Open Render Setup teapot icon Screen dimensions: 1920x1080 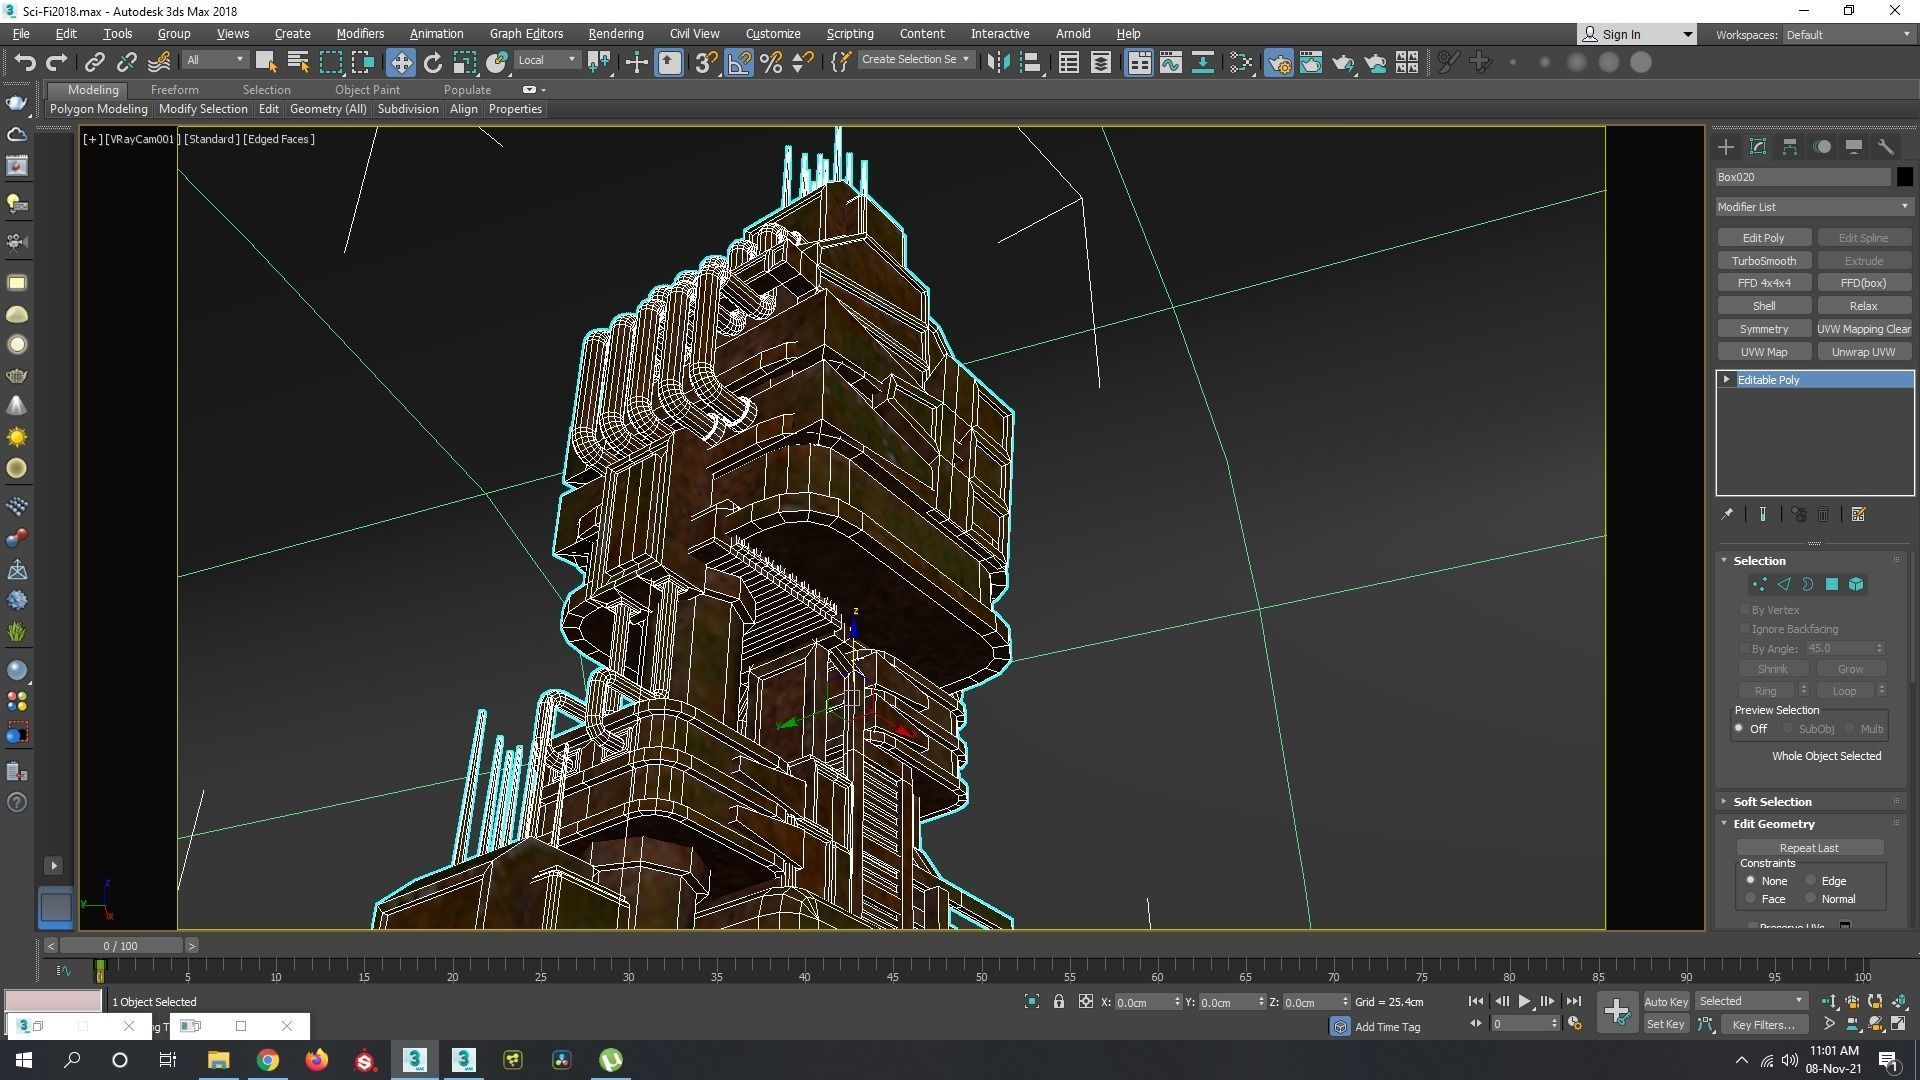tap(1279, 62)
